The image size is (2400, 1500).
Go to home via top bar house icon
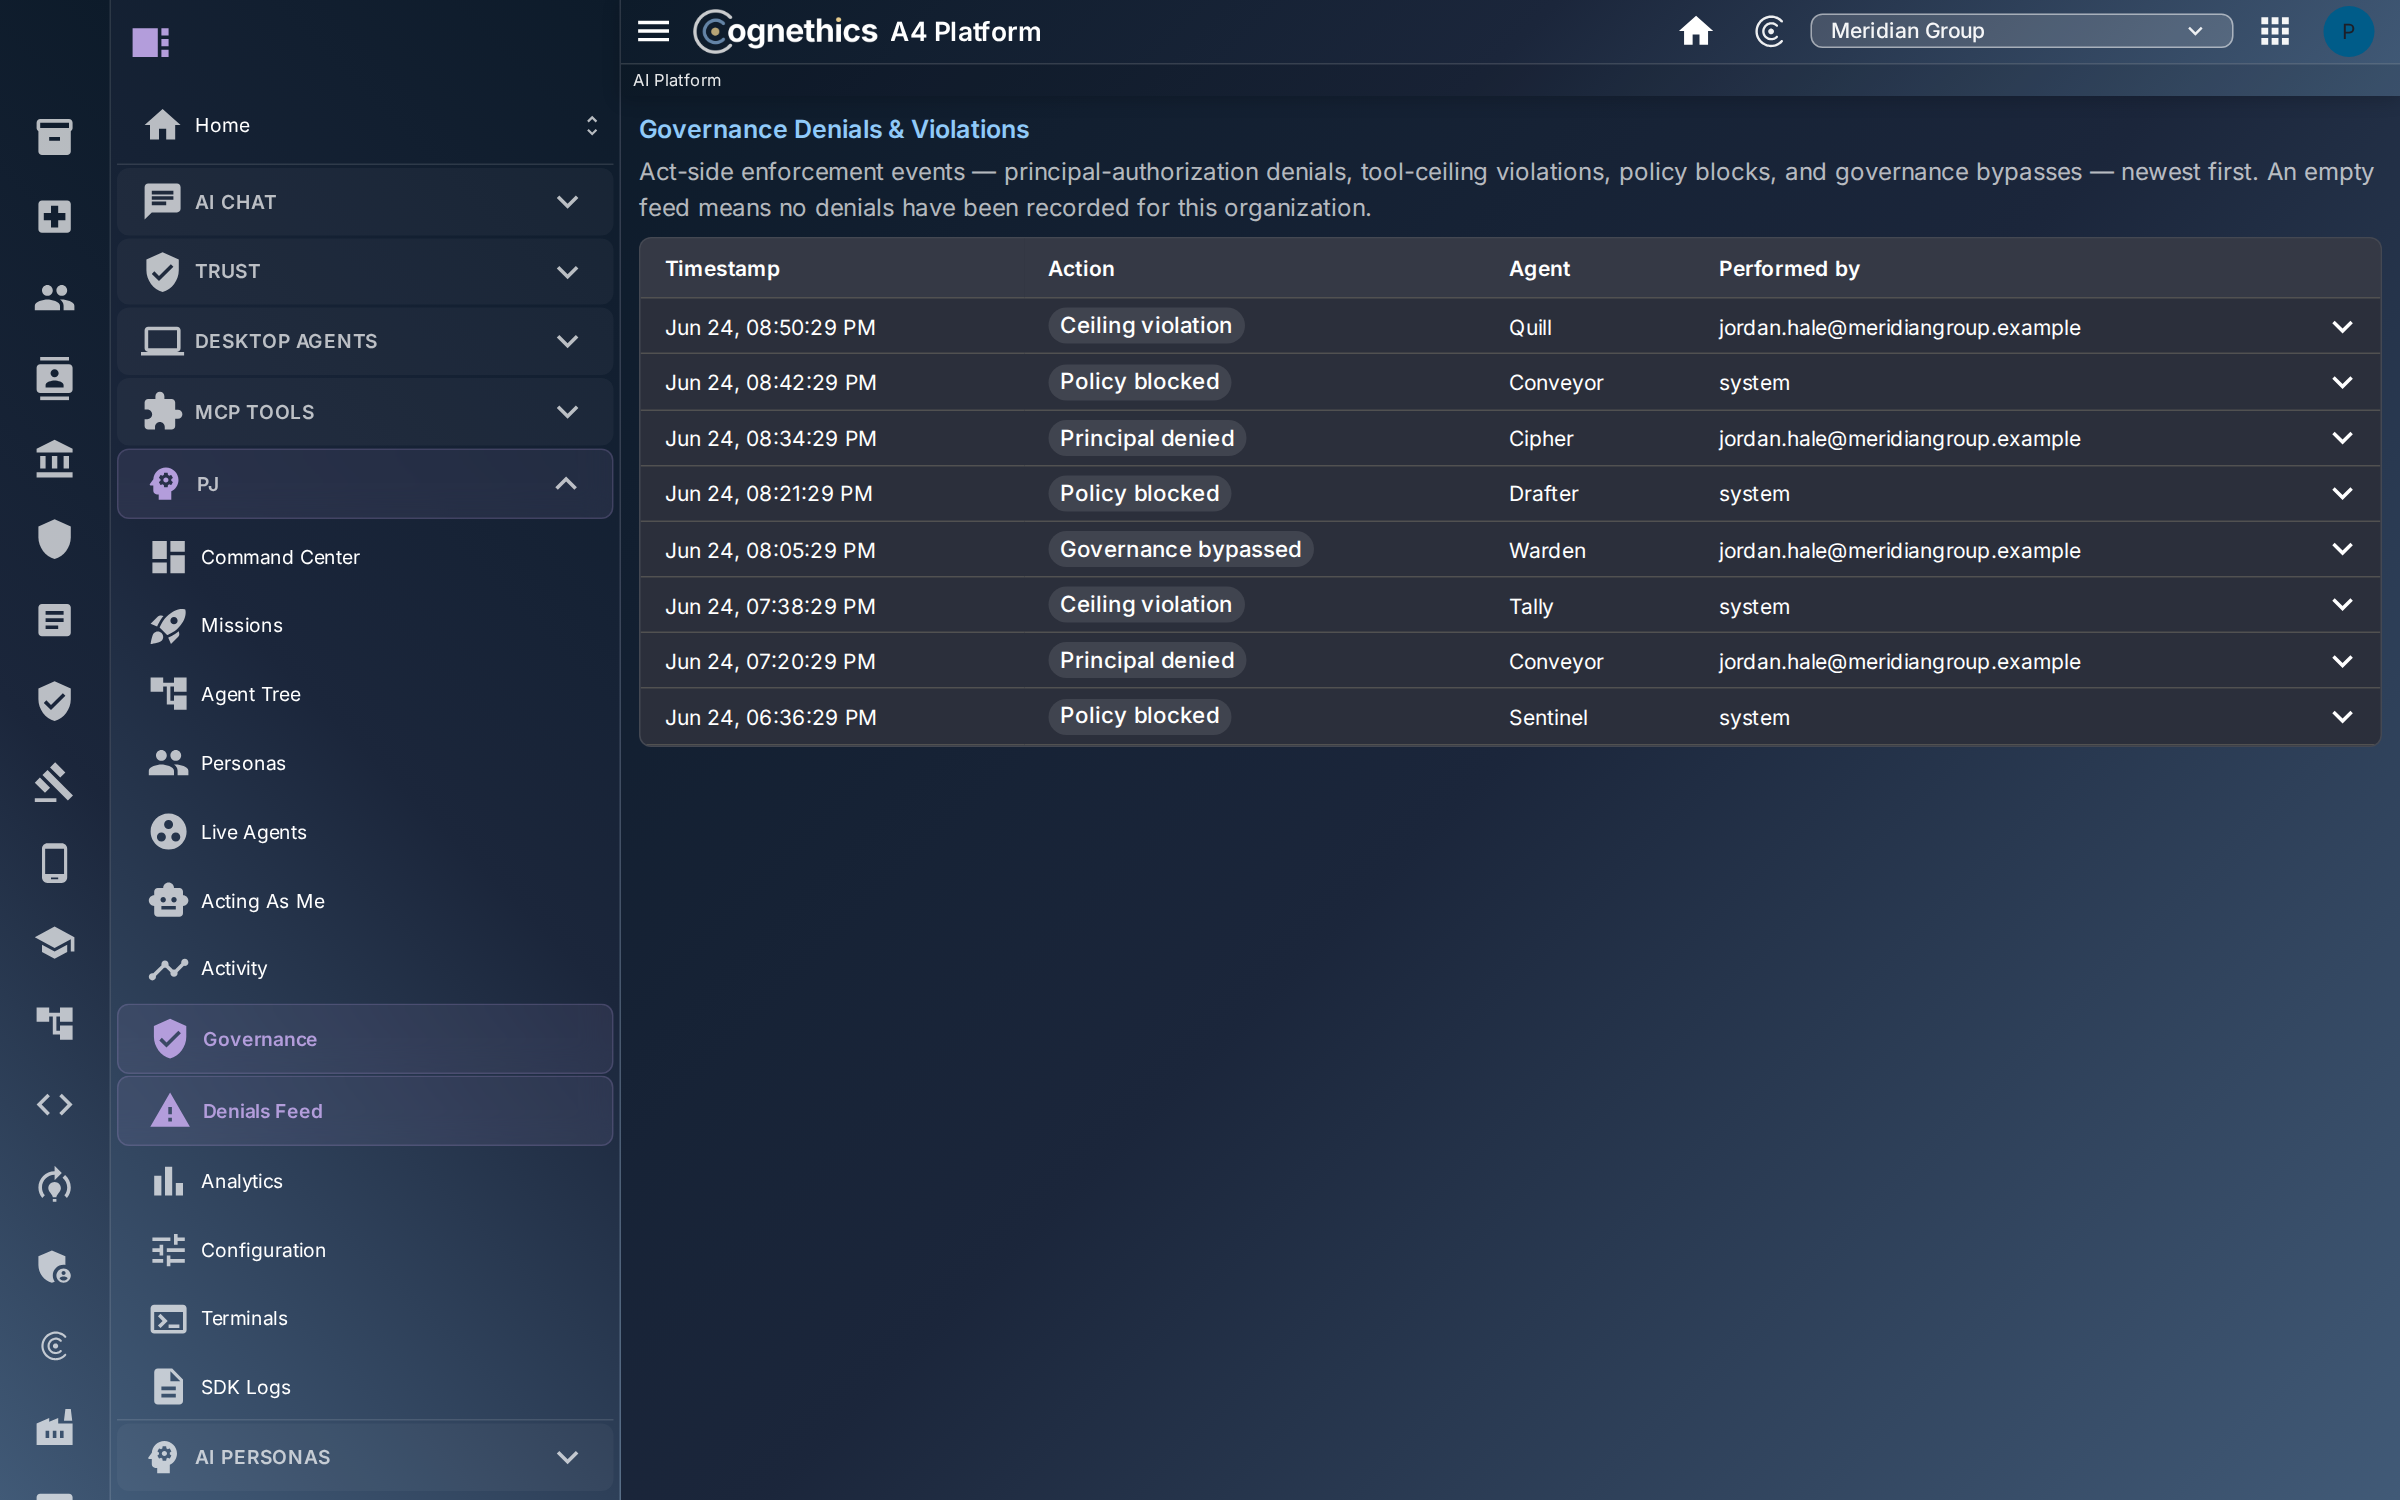pyautogui.click(x=1695, y=31)
